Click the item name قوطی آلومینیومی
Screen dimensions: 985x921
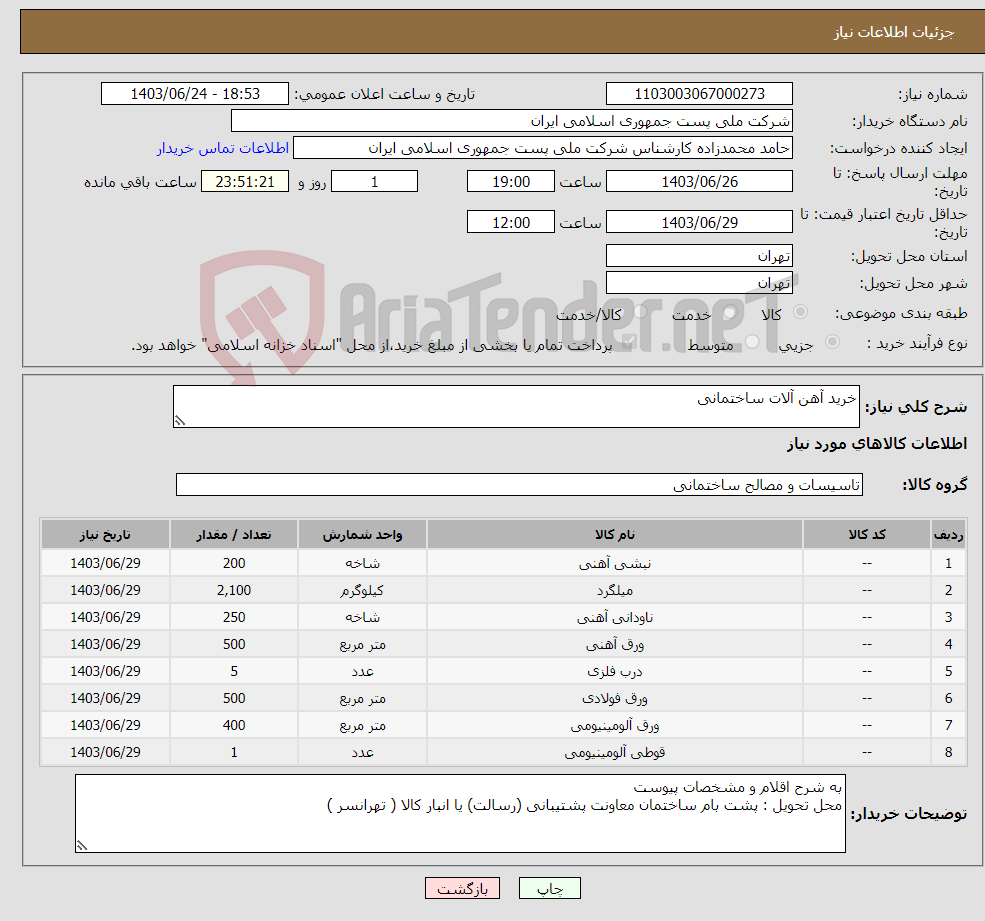614,753
